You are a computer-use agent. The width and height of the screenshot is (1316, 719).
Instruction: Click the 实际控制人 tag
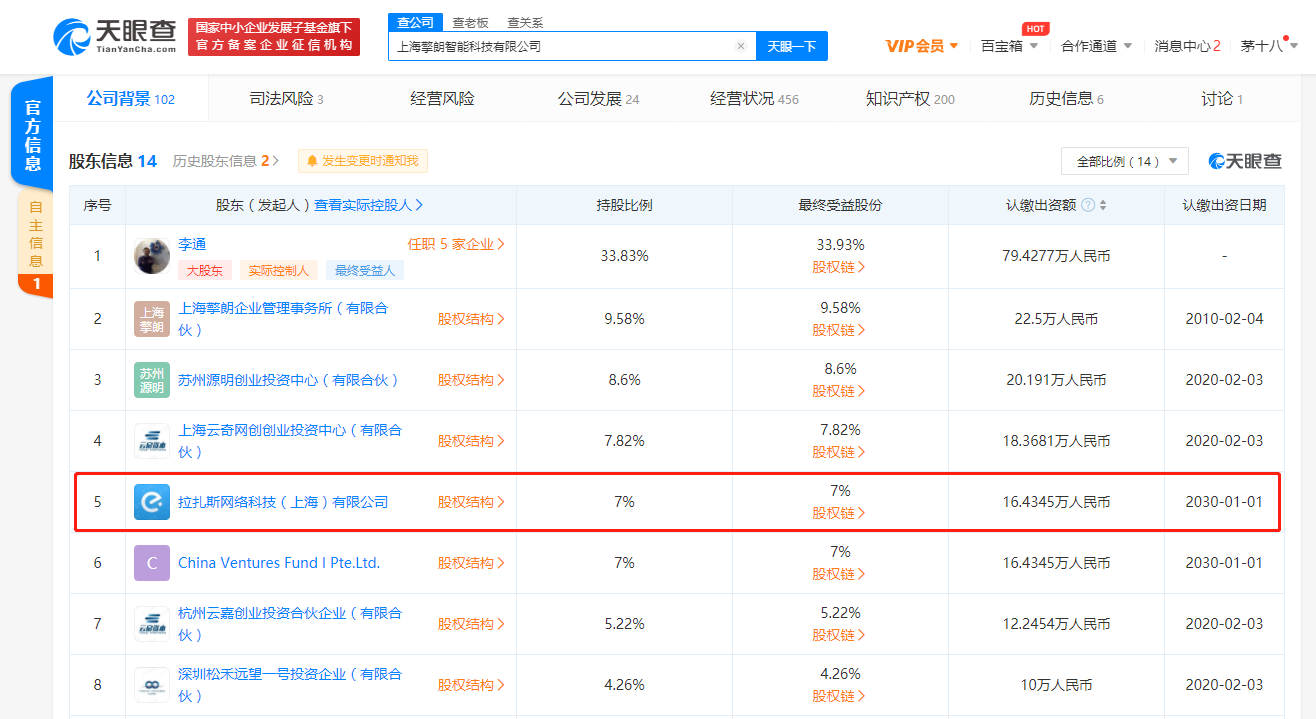(279, 270)
